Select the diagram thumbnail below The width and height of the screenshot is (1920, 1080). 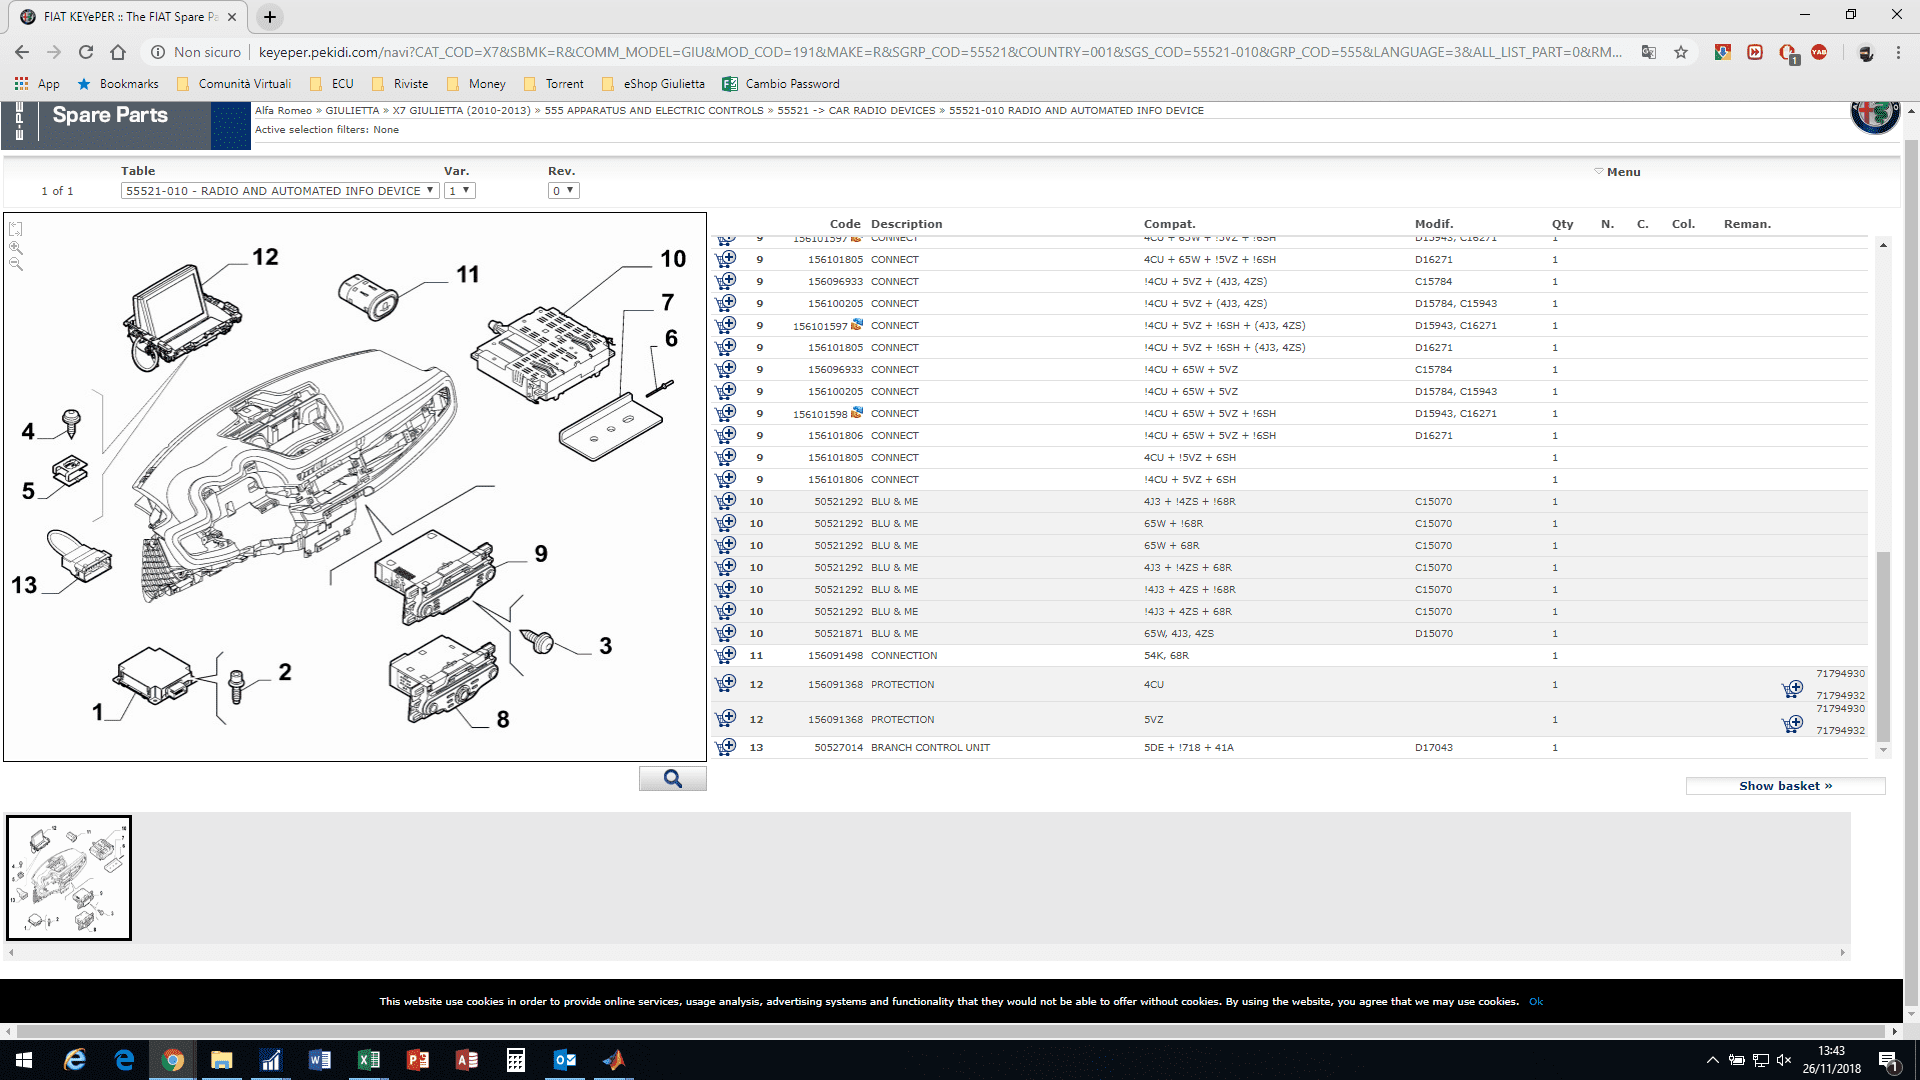click(69, 878)
